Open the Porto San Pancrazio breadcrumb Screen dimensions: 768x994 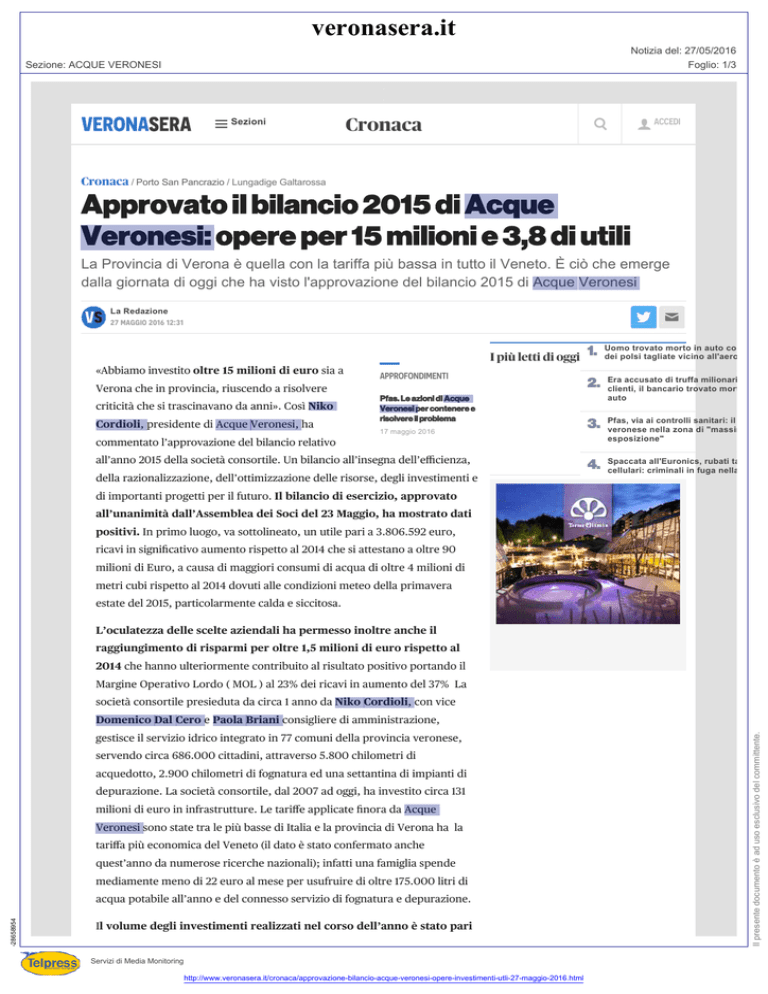[180, 182]
